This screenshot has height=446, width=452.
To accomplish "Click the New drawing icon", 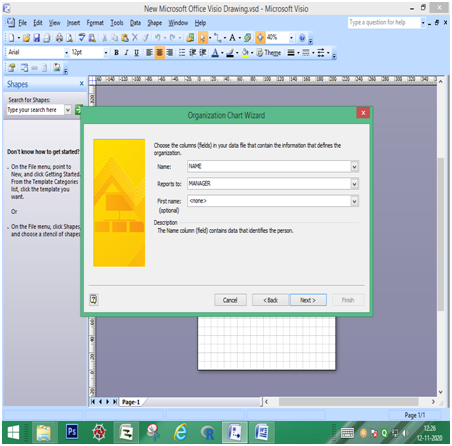I will coord(12,38).
